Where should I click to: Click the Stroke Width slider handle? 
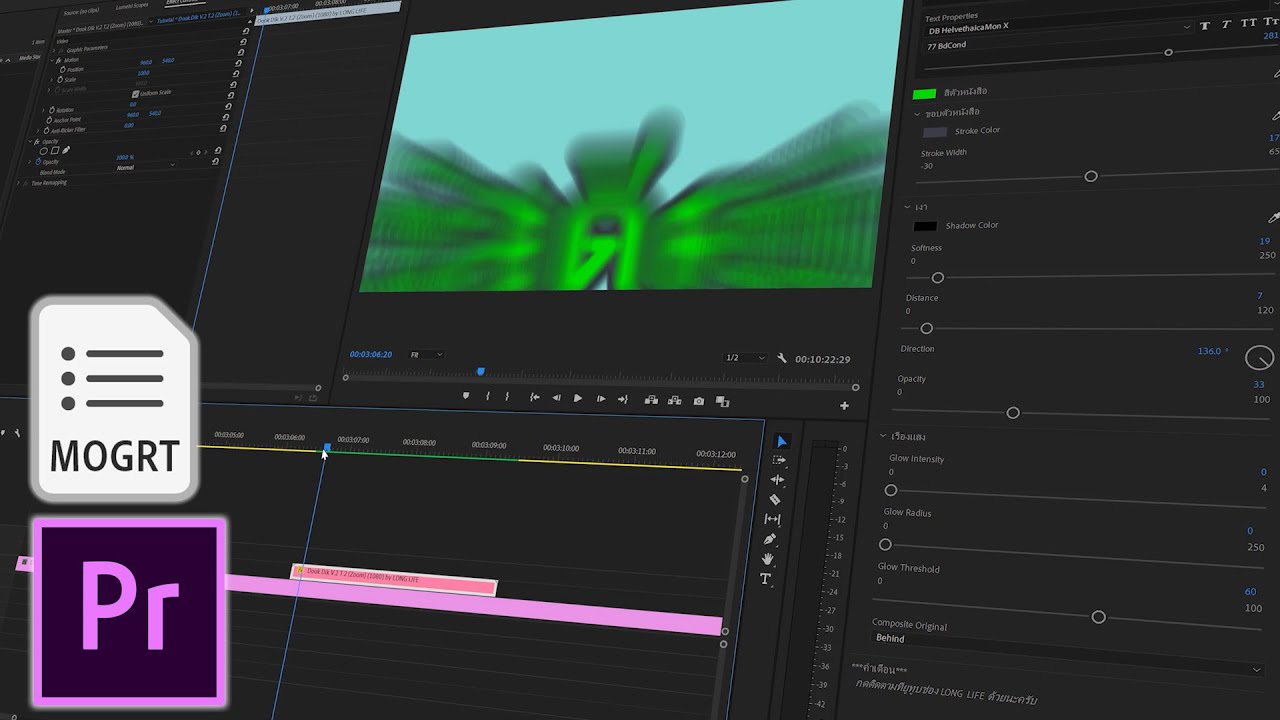point(1091,176)
